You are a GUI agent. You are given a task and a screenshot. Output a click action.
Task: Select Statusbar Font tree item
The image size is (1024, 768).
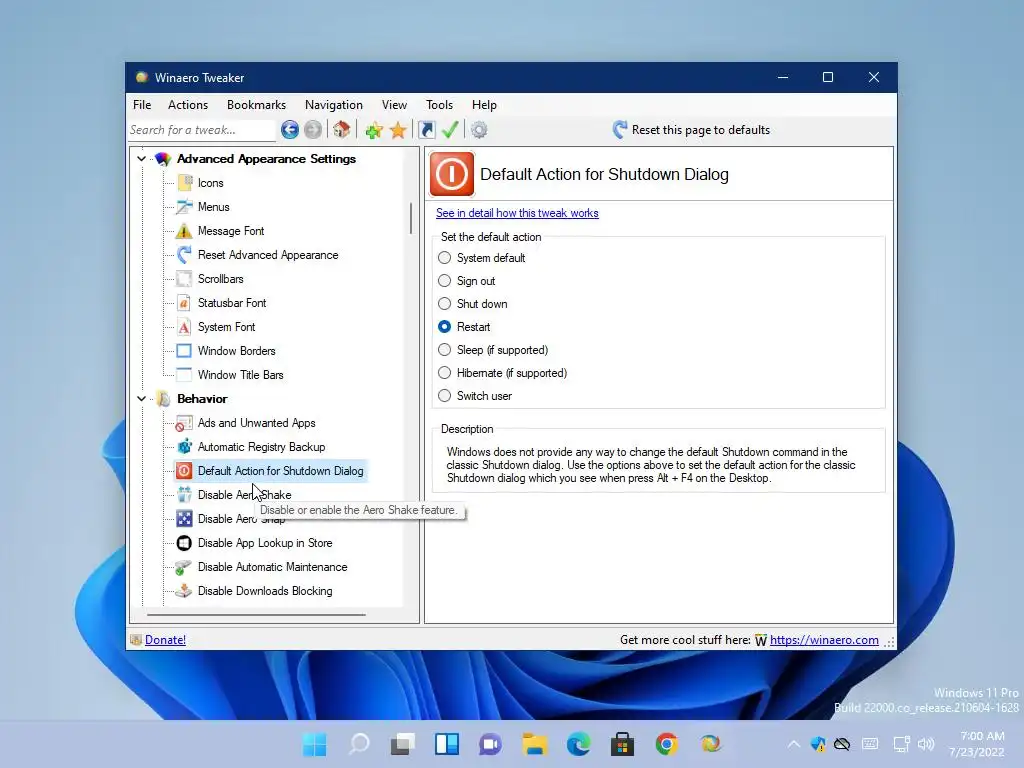232,303
